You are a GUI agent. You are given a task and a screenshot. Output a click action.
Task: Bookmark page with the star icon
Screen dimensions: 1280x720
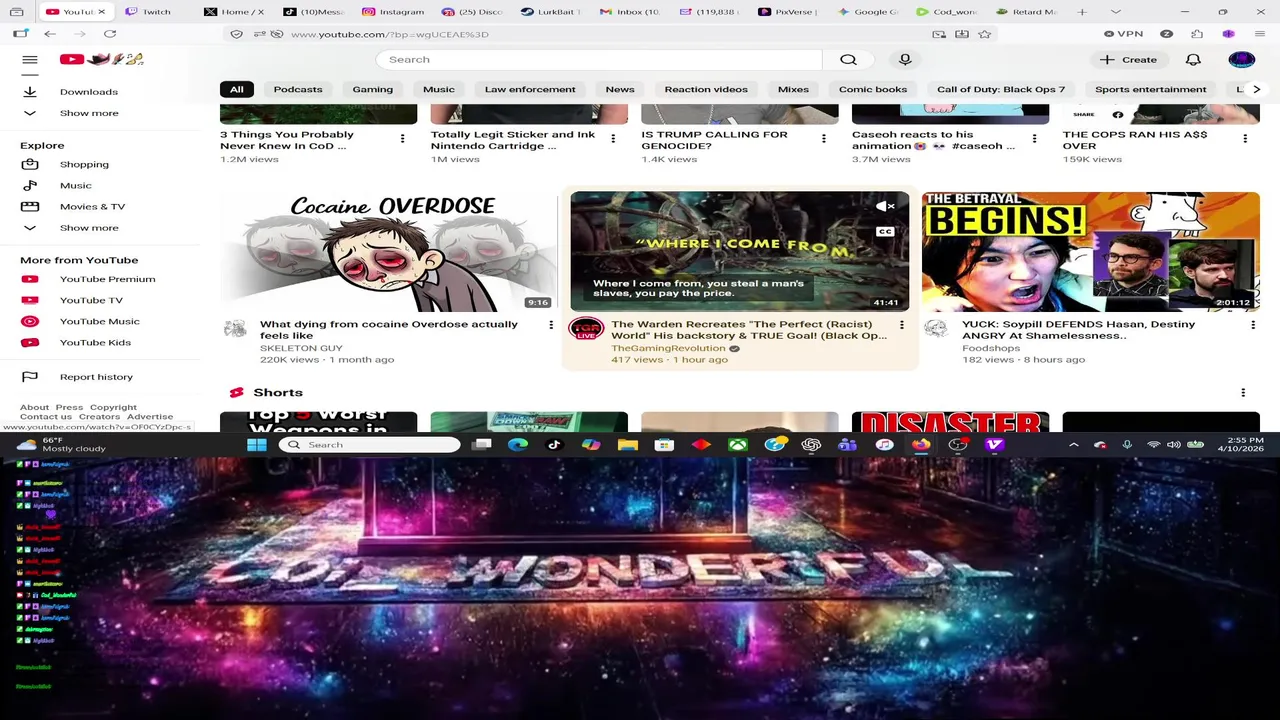(985, 34)
